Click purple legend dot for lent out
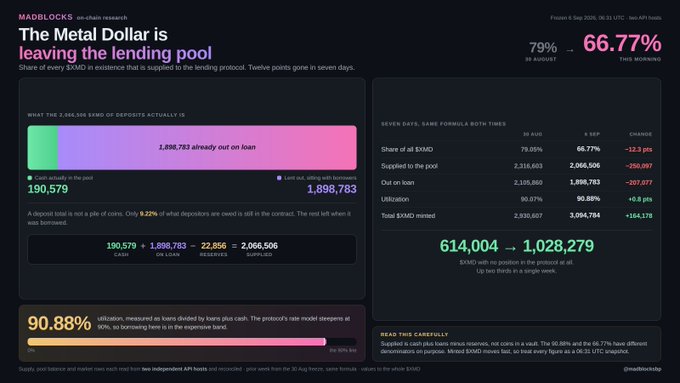The width and height of the screenshot is (680, 383). 279,178
